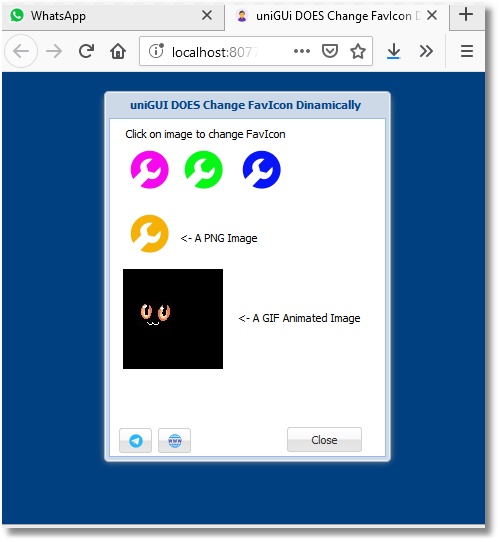Screen dimensions: 499x542
Task: Reload the current page
Action: (x=86, y=52)
